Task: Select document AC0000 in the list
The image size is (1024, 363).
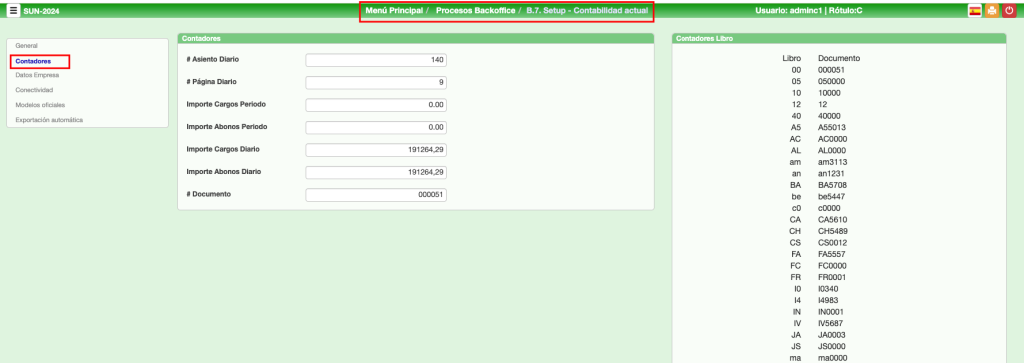Action: click(832, 139)
